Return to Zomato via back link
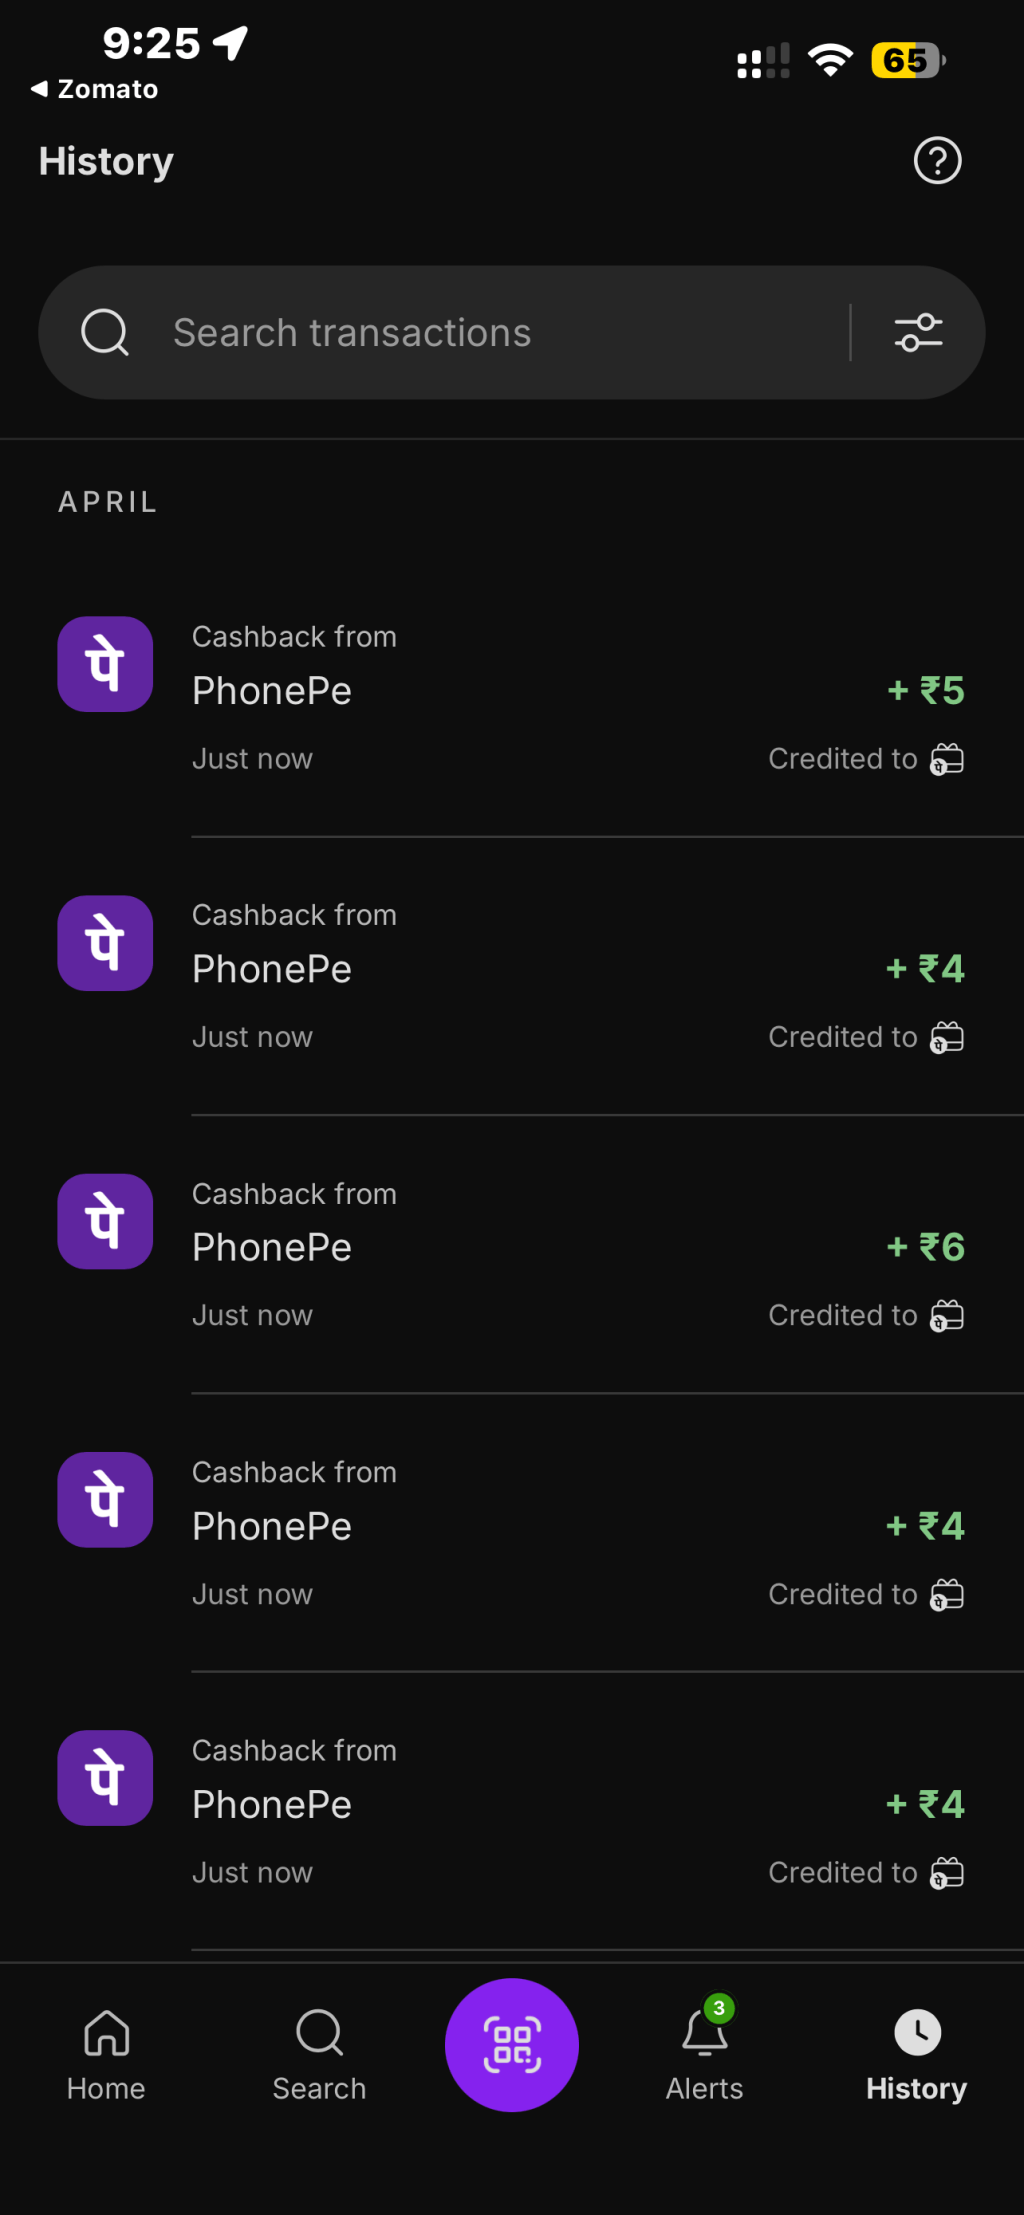 click(95, 89)
